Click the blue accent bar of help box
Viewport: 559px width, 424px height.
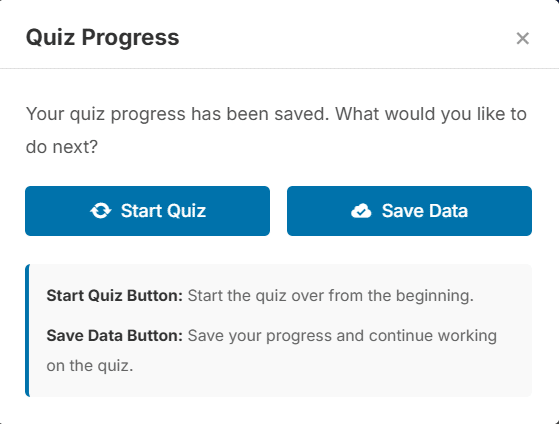click(x=27, y=331)
